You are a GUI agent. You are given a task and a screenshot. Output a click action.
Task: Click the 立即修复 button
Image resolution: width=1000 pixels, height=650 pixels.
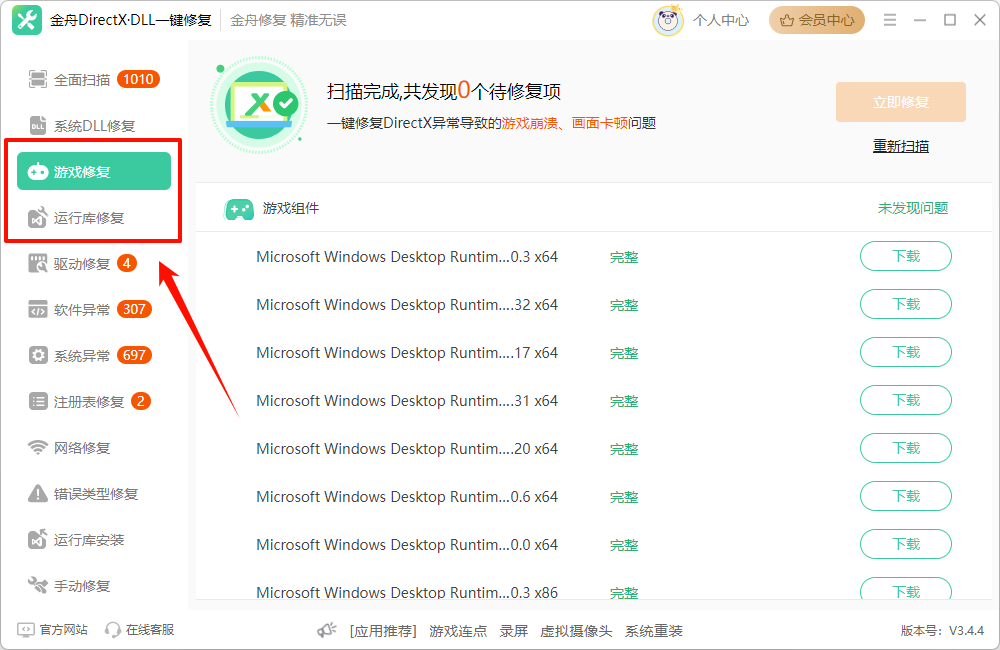tap(899, 102)
